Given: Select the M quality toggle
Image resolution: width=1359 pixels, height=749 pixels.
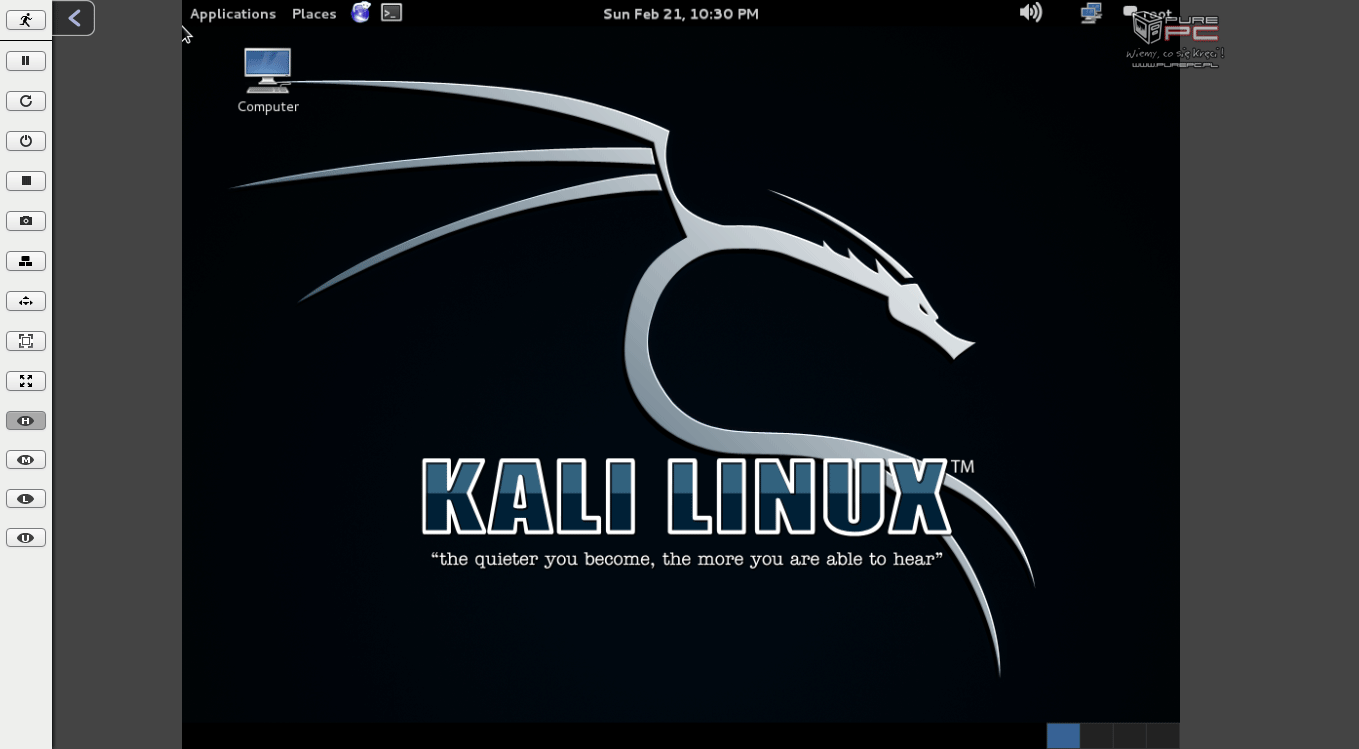Looking at the screenshot, I should pos(26,459).
